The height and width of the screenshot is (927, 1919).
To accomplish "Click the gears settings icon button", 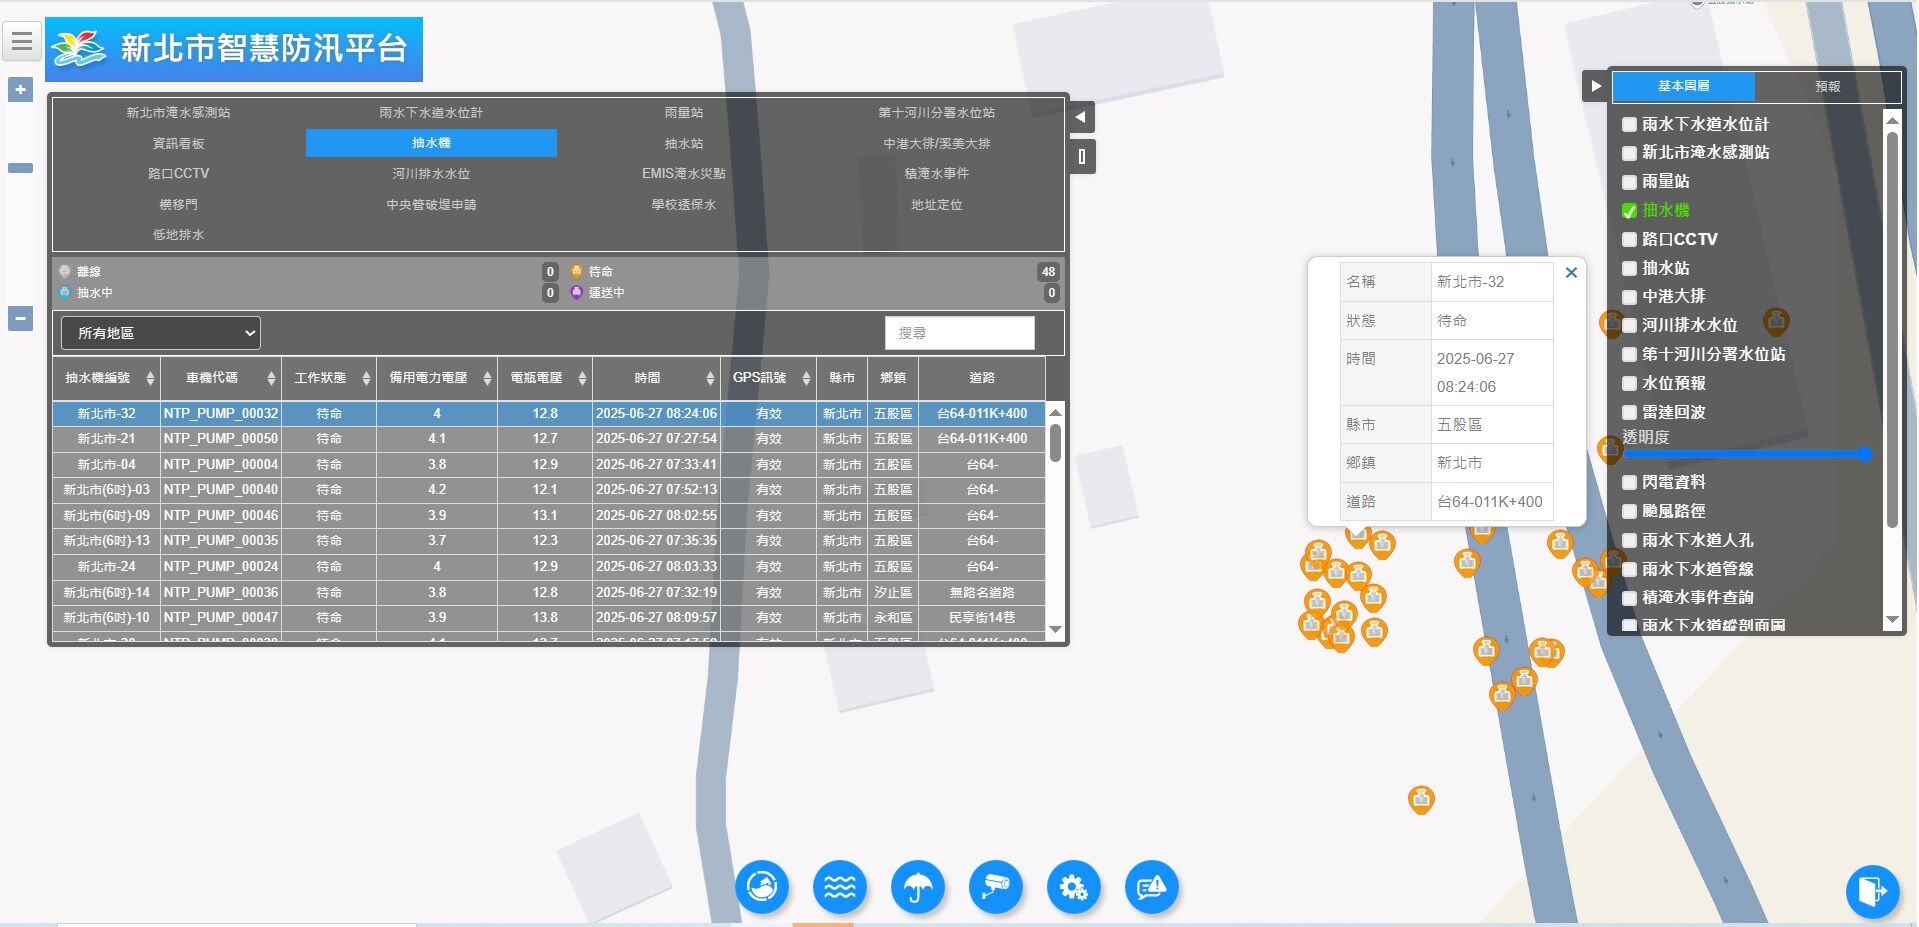I will (1073, 887).
